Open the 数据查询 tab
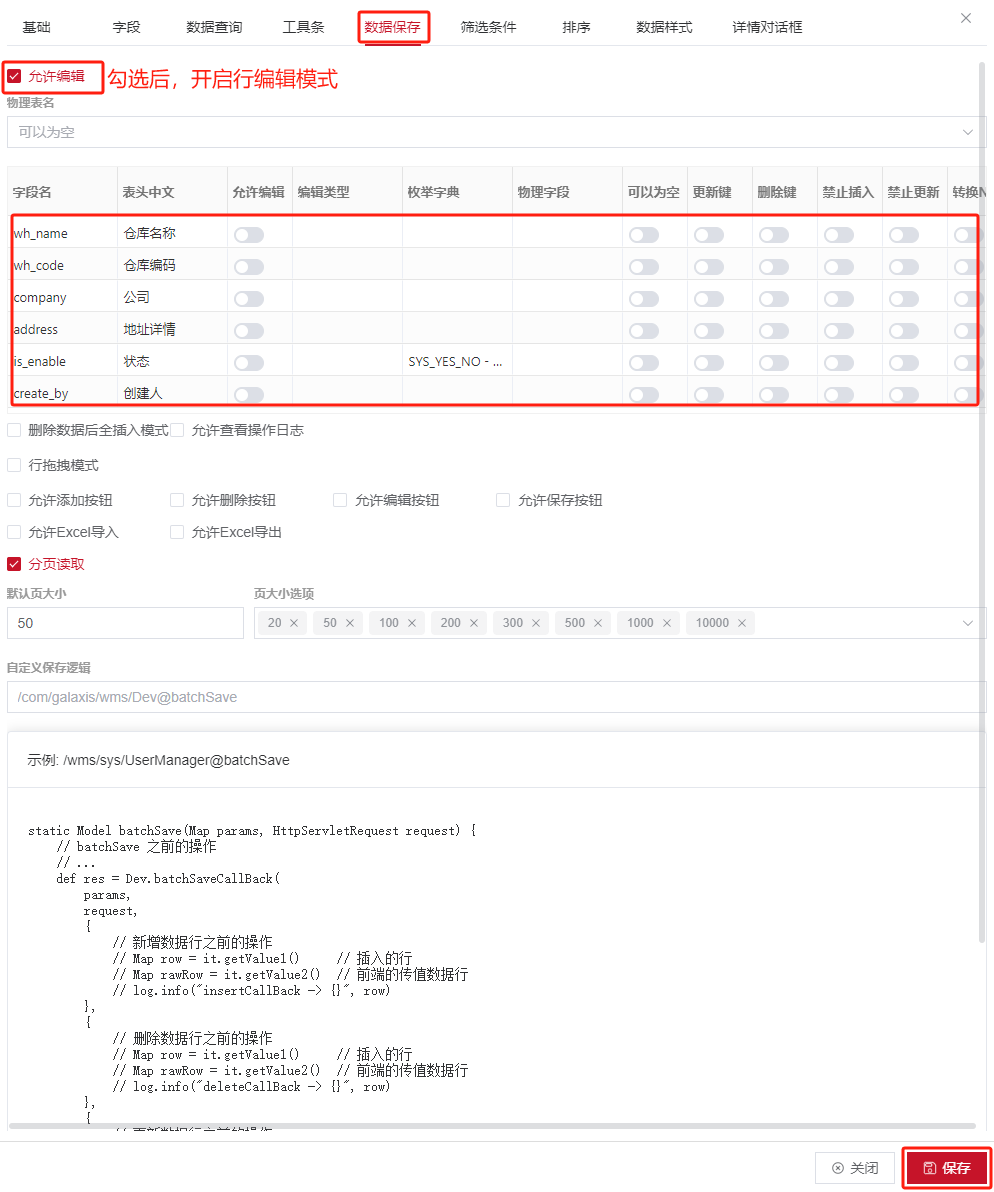994x1192 pixels. 214,27
